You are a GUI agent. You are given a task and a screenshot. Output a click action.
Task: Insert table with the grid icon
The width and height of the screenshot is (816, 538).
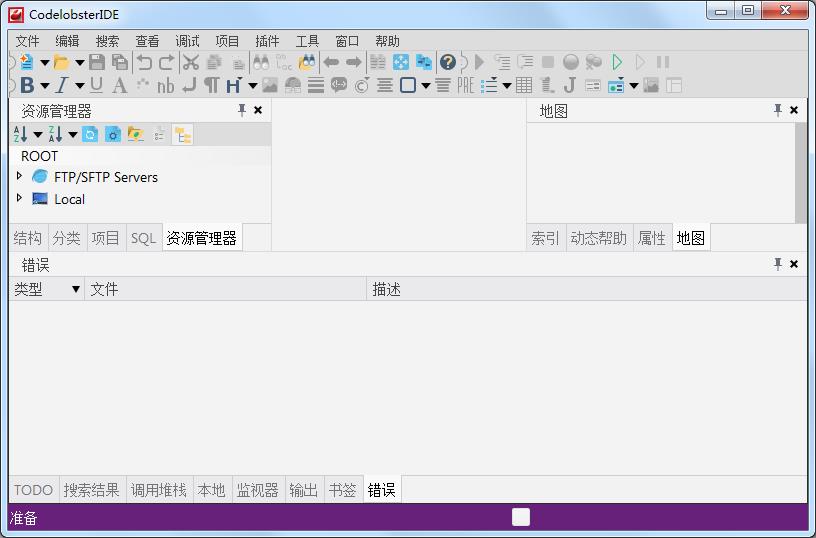click(524, 85)
